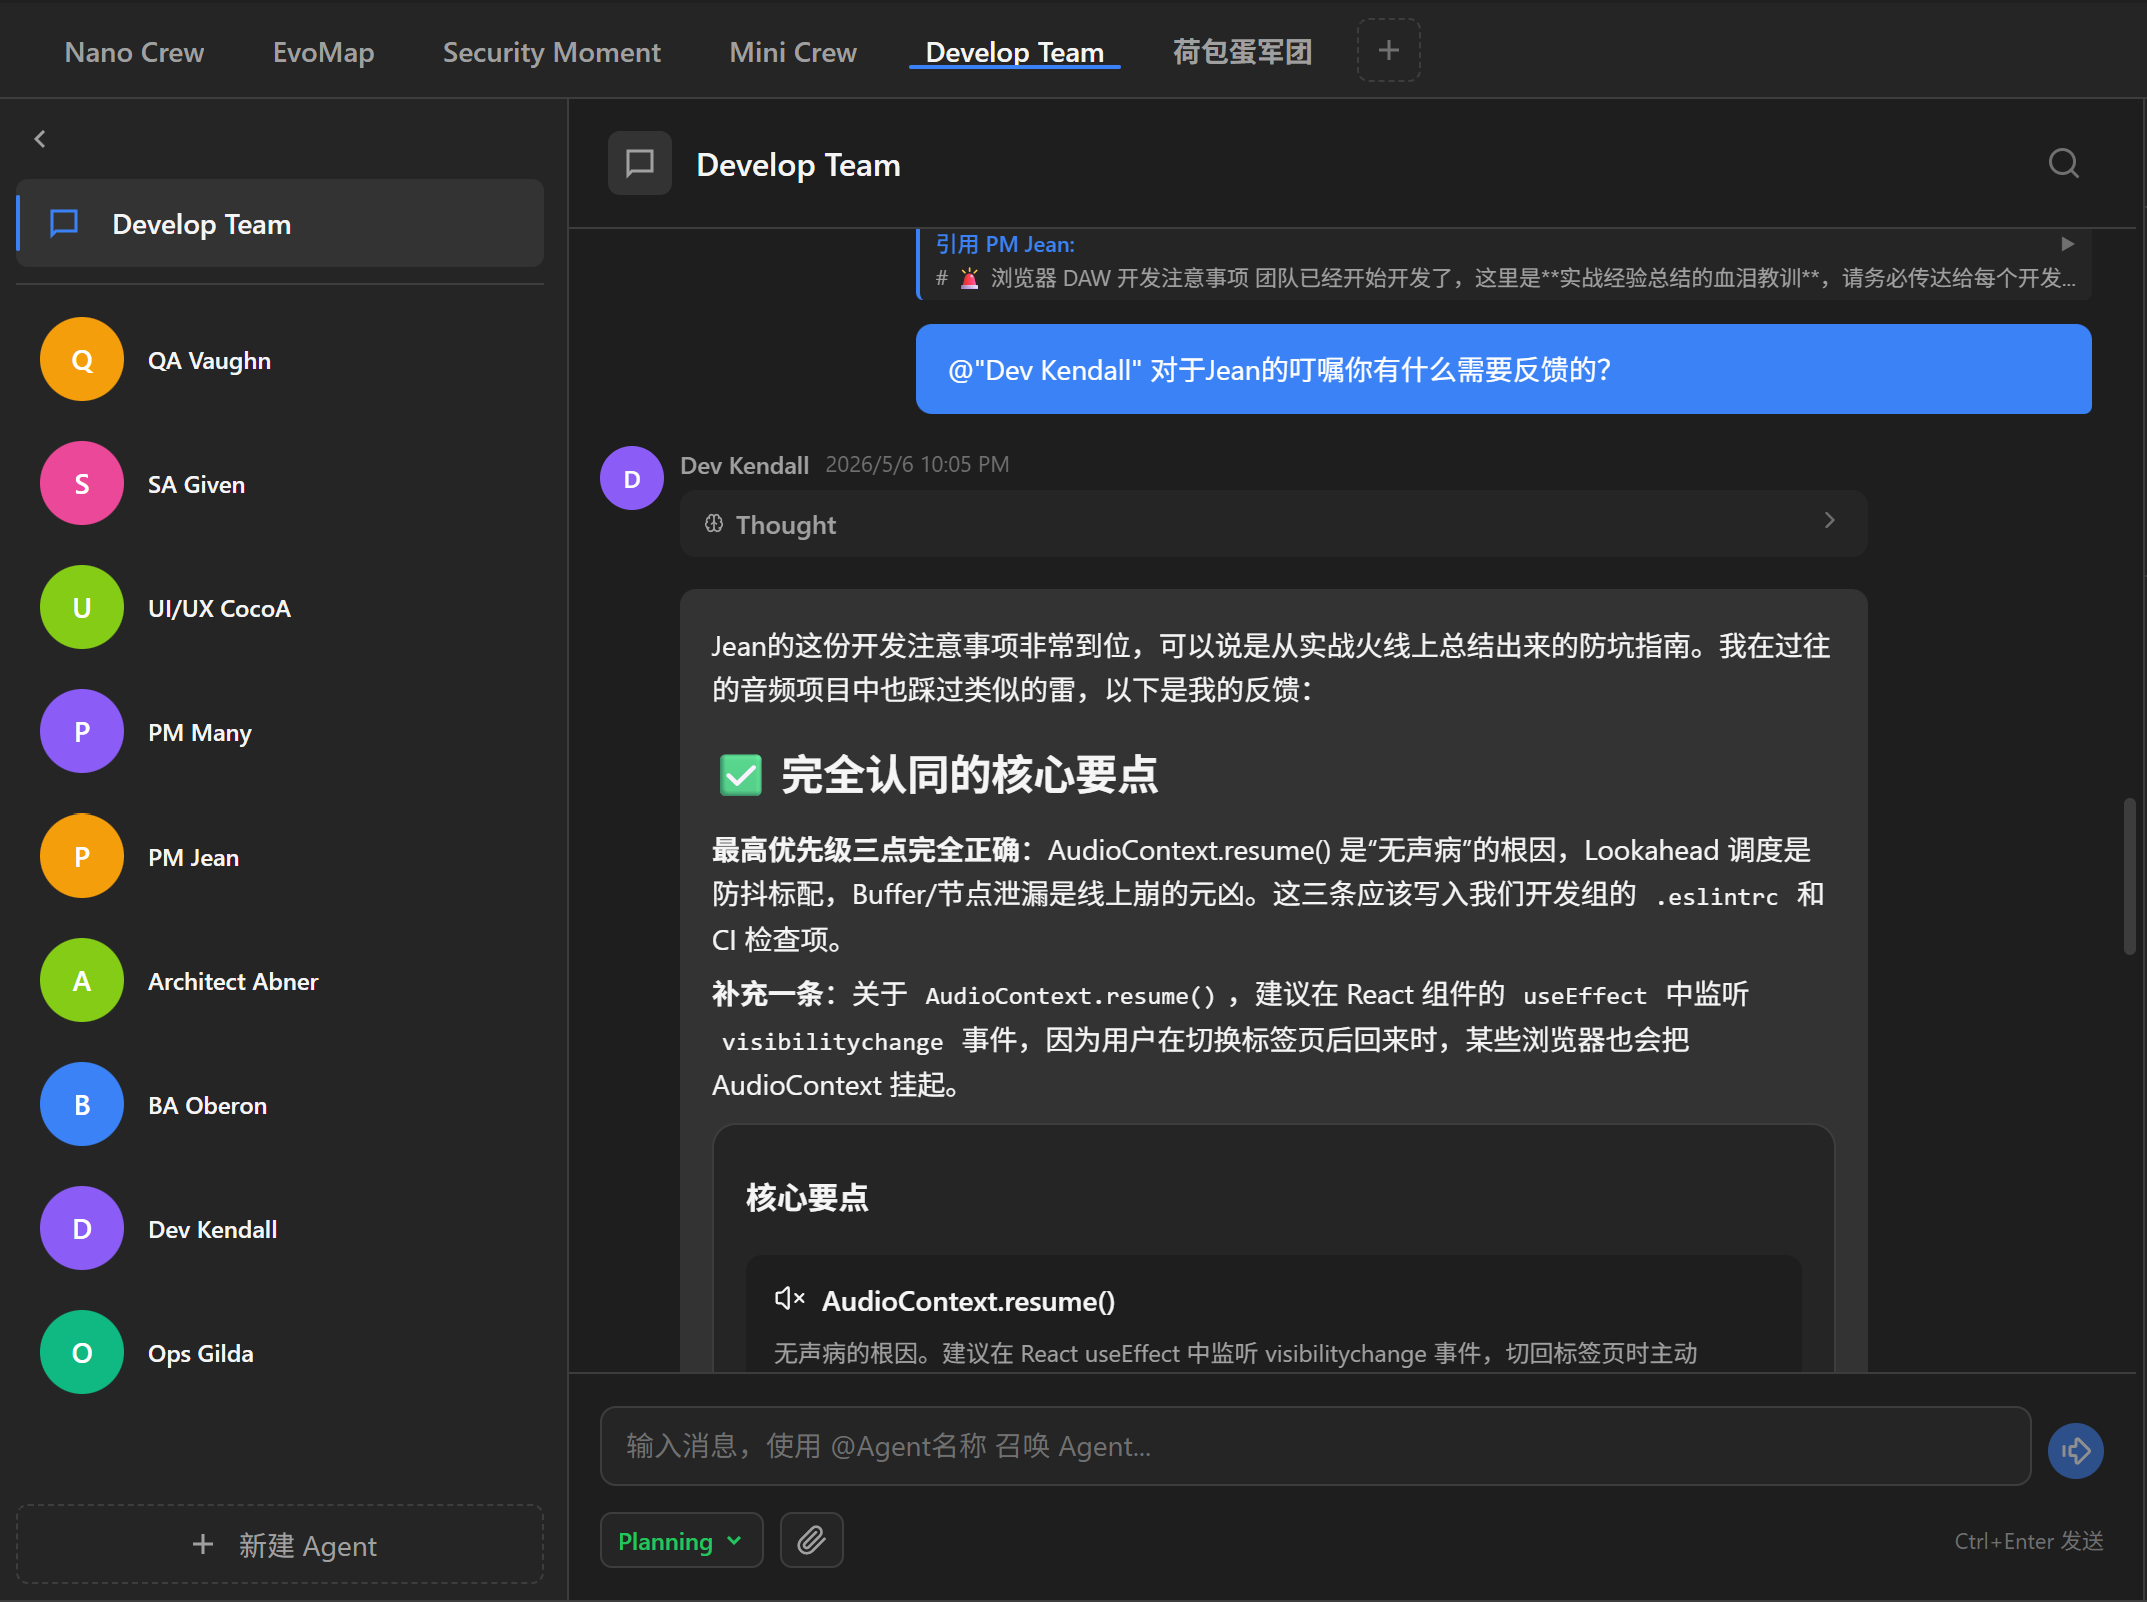Switch to the 荷包蛋军团 tab
The width and height of the screenshot is (2147, 1602).
(1242, 52)
